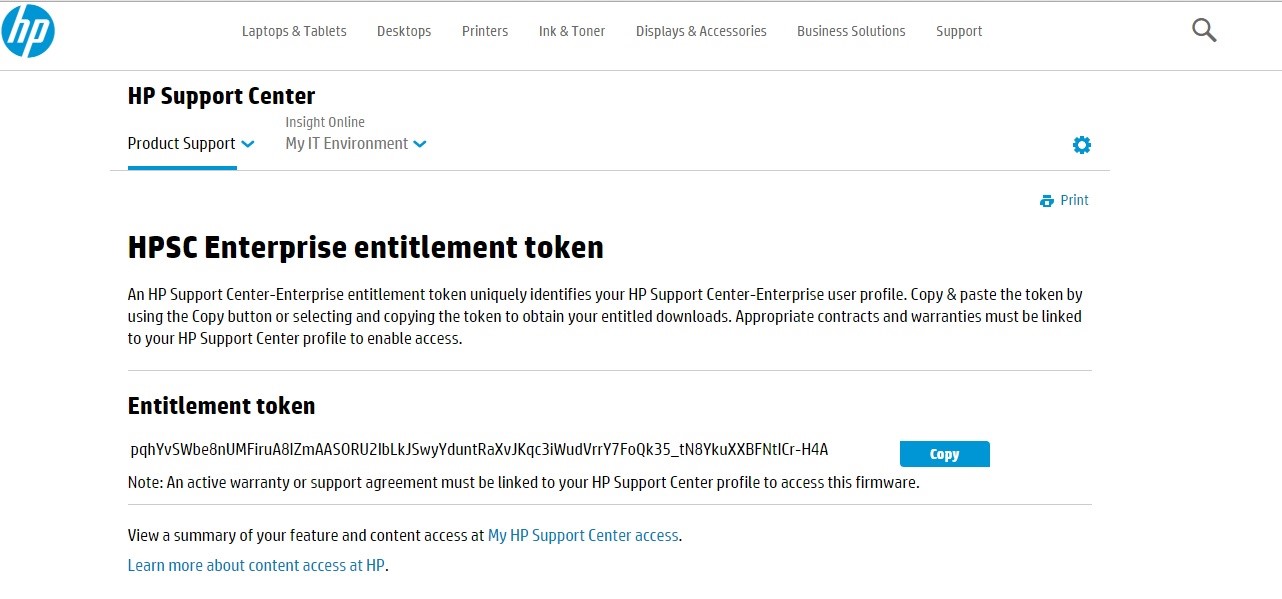
Task: Click the HP logo
Action: click(x=28, y=31)
